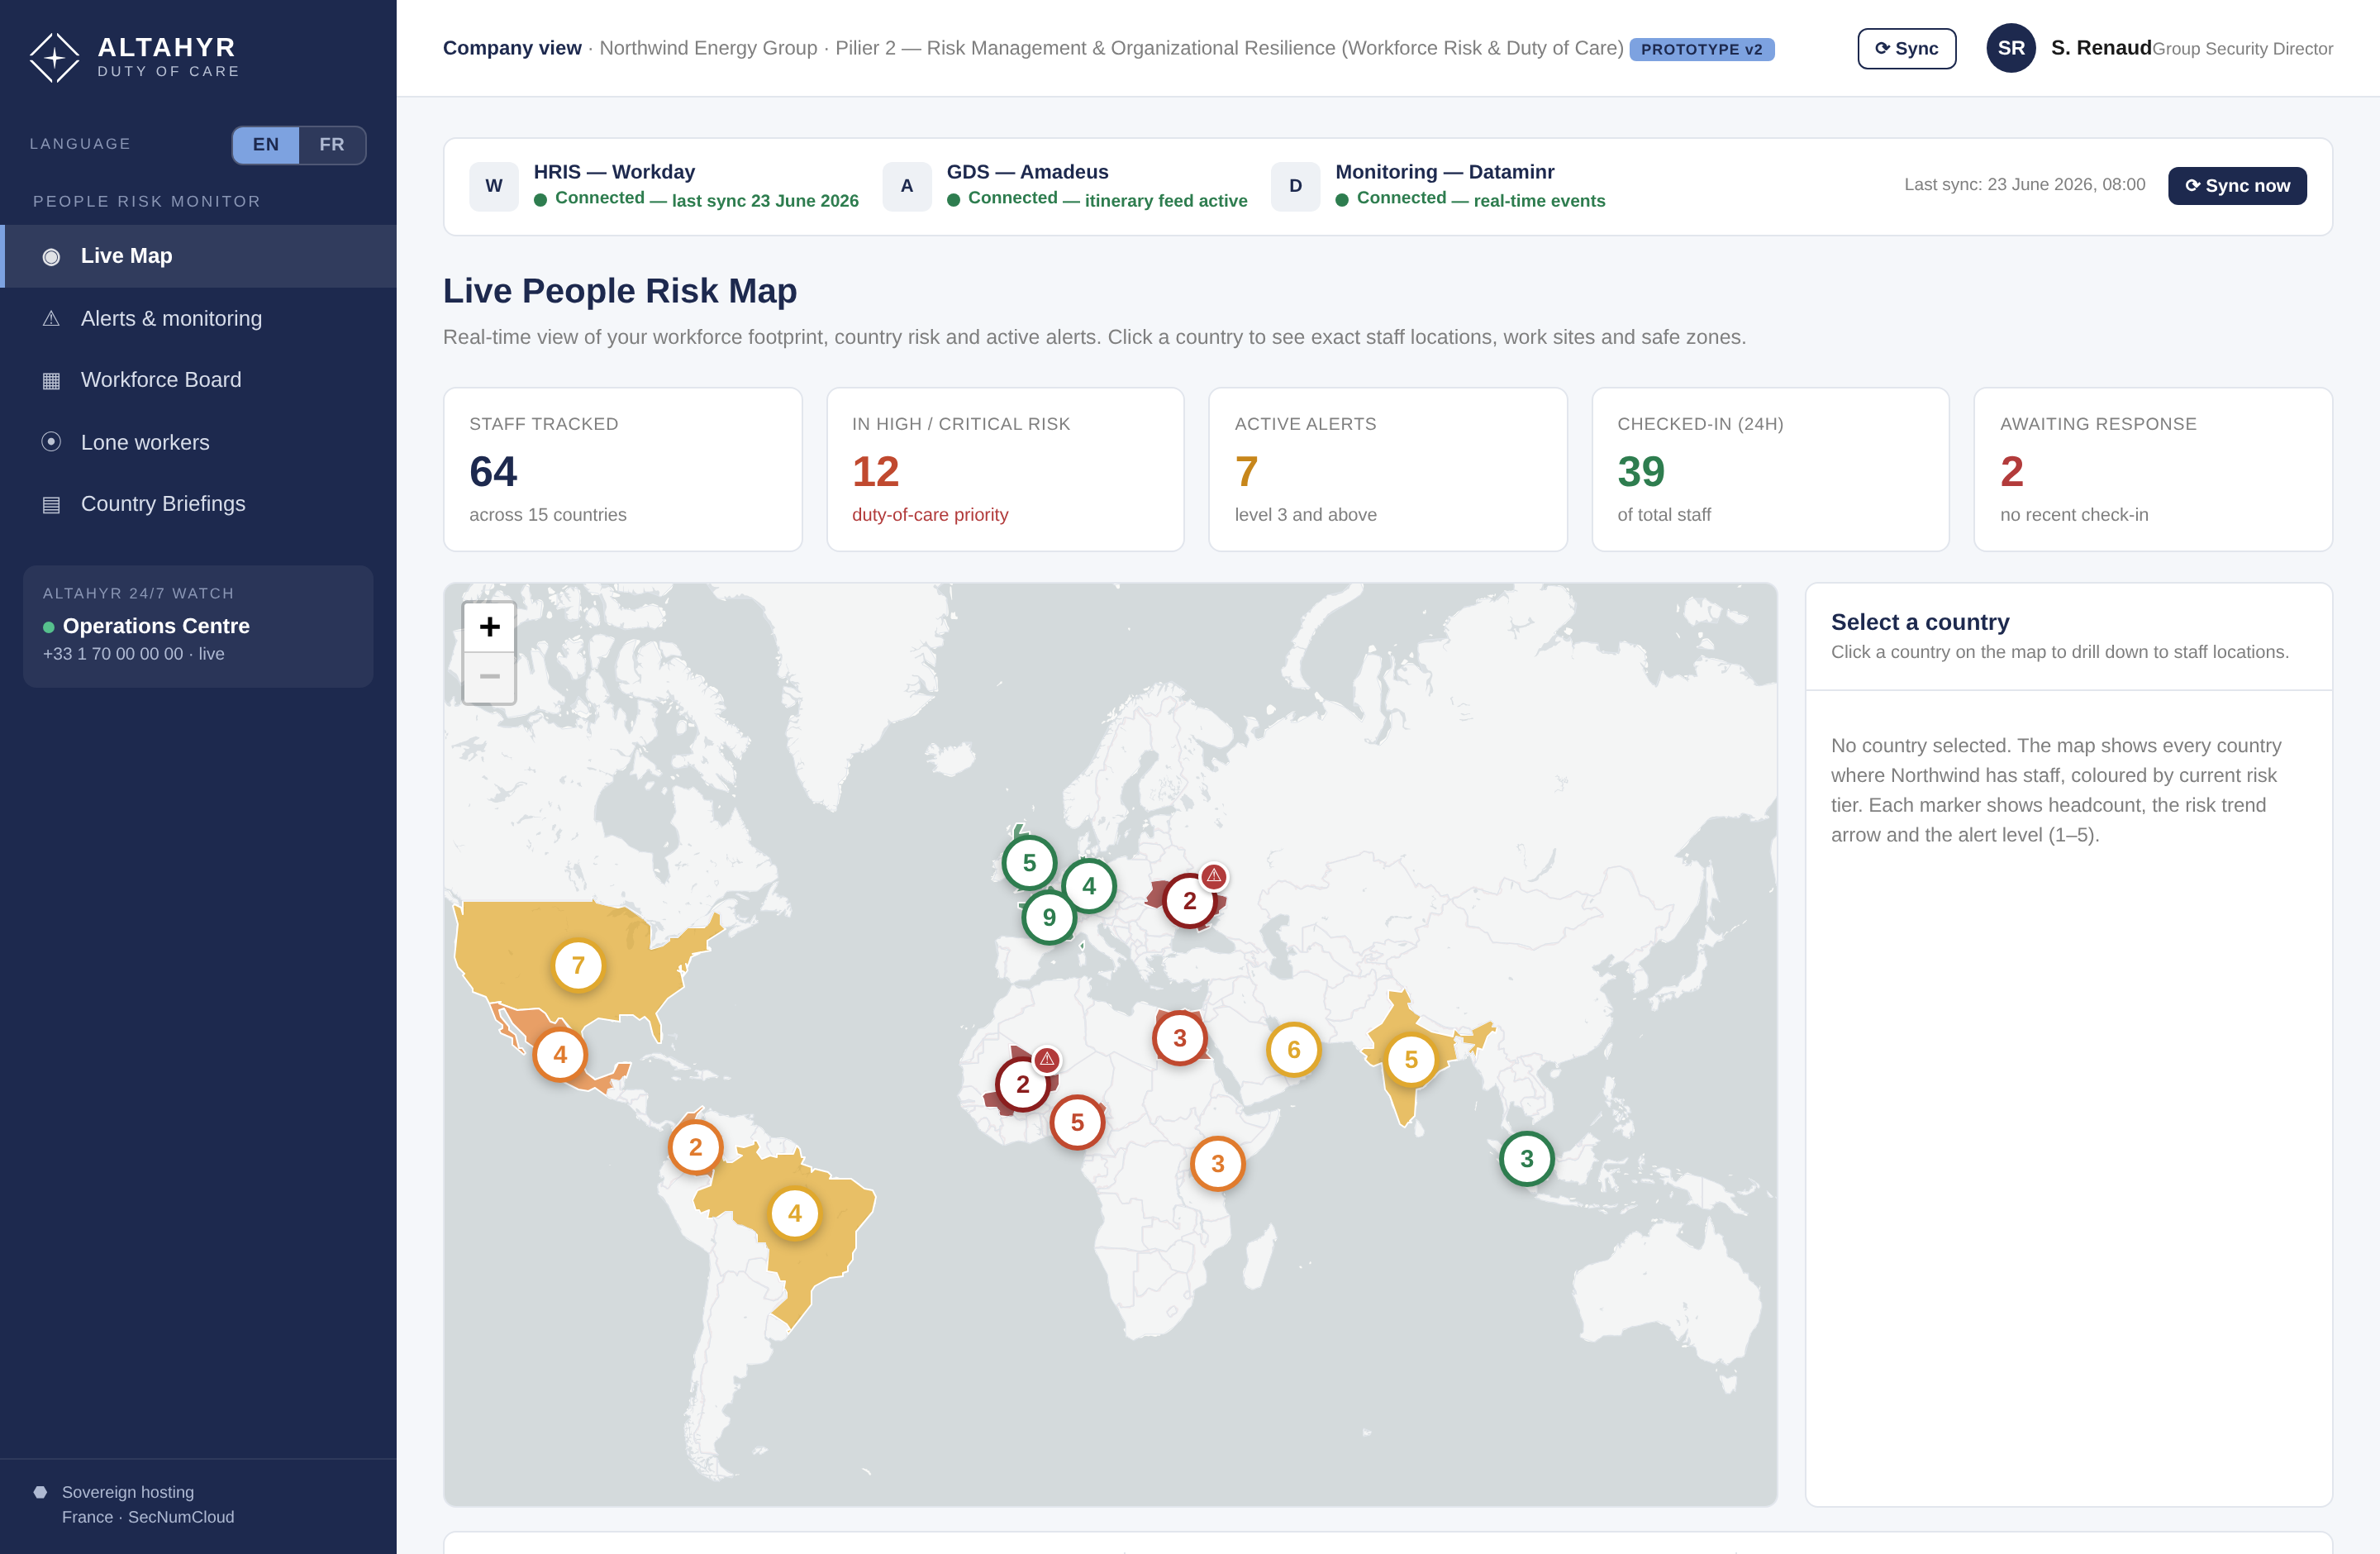Open Lone workers view
Screen dimensions: 2380x1554
(x=198, y=442)
